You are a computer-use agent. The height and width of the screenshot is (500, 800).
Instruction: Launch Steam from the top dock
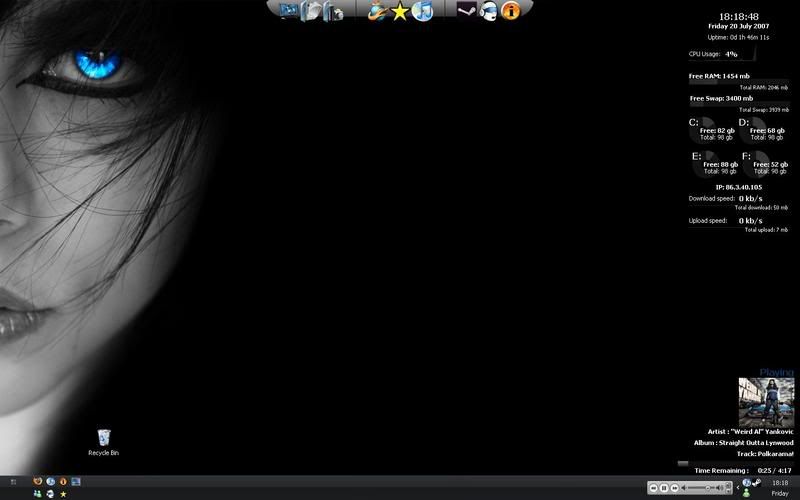(466, 11)
